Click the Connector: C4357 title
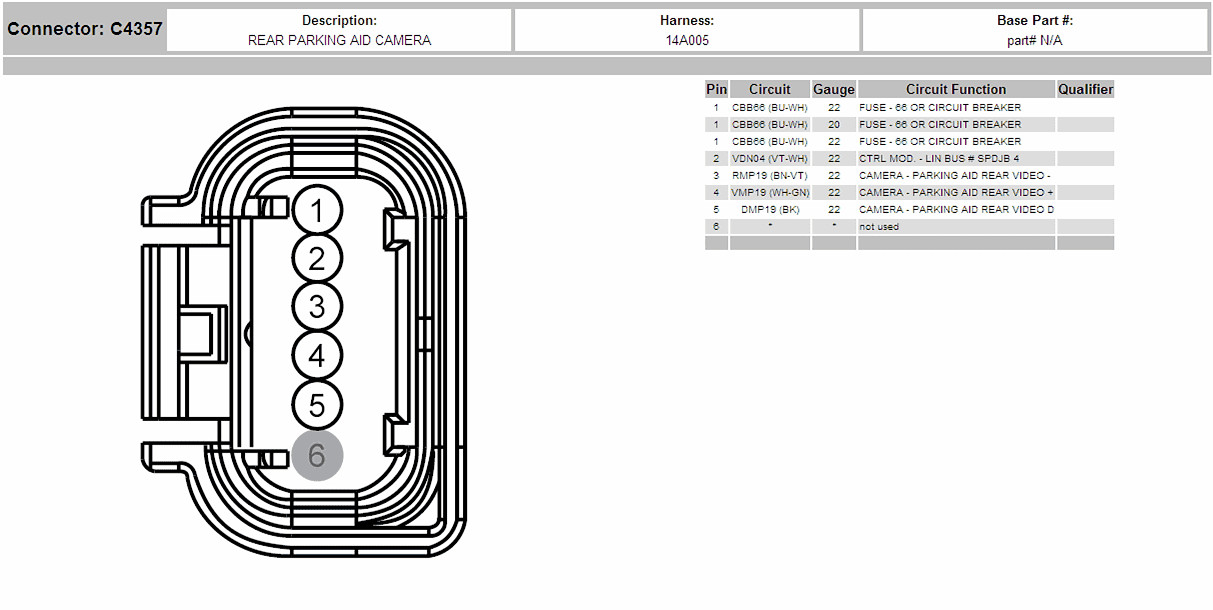 tap(85, 29)
